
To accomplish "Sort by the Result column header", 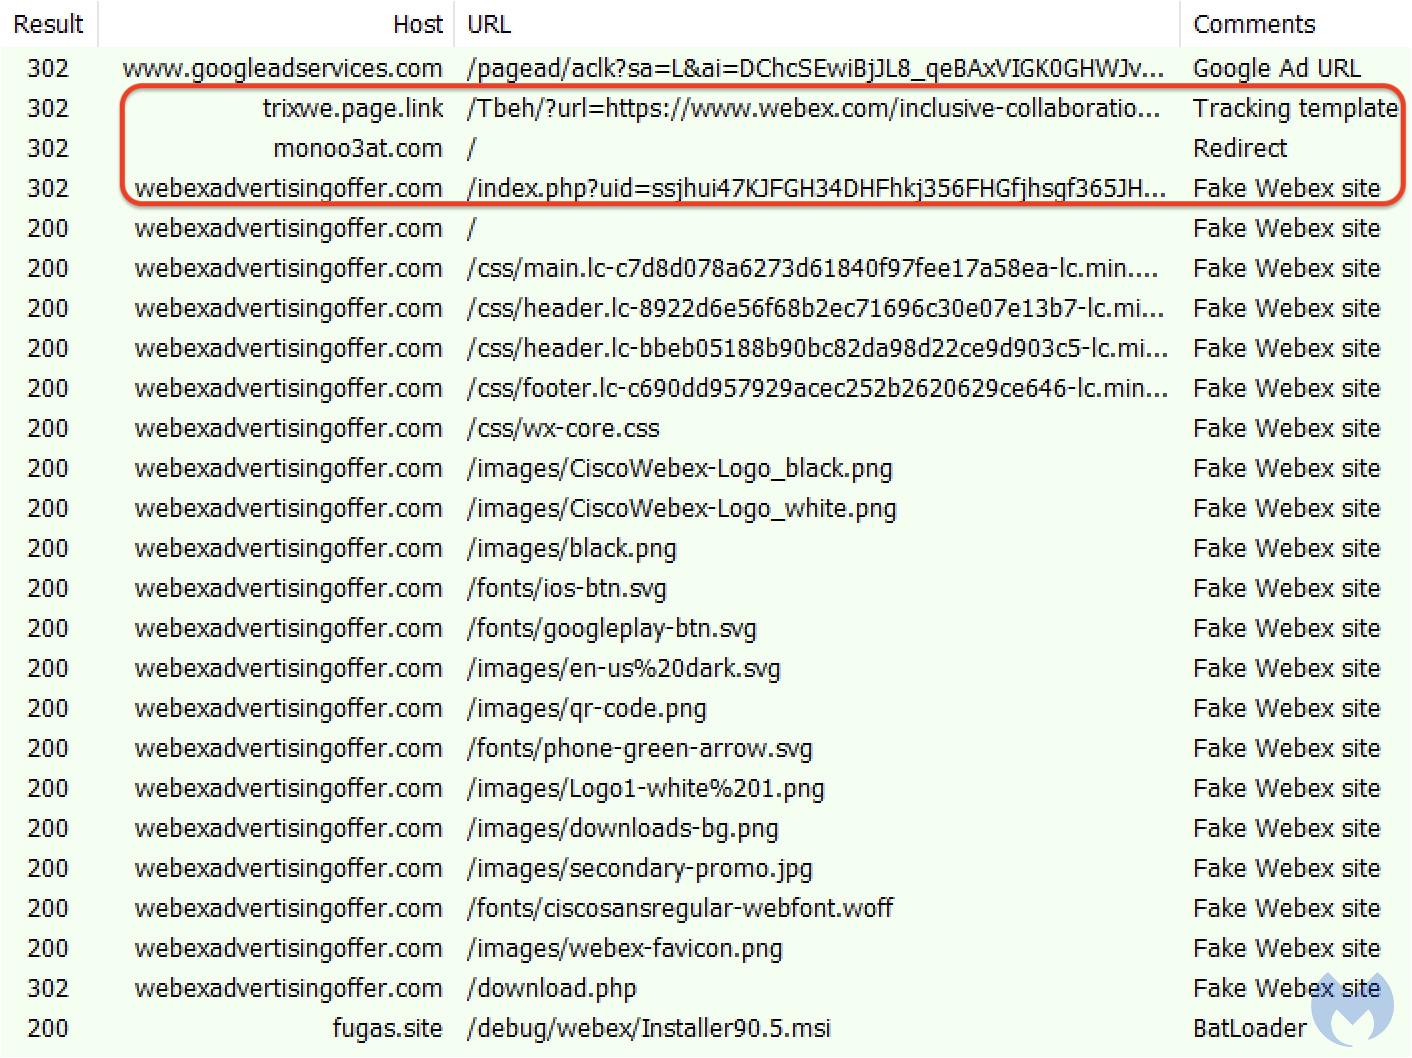I will [x=48, y=24].
